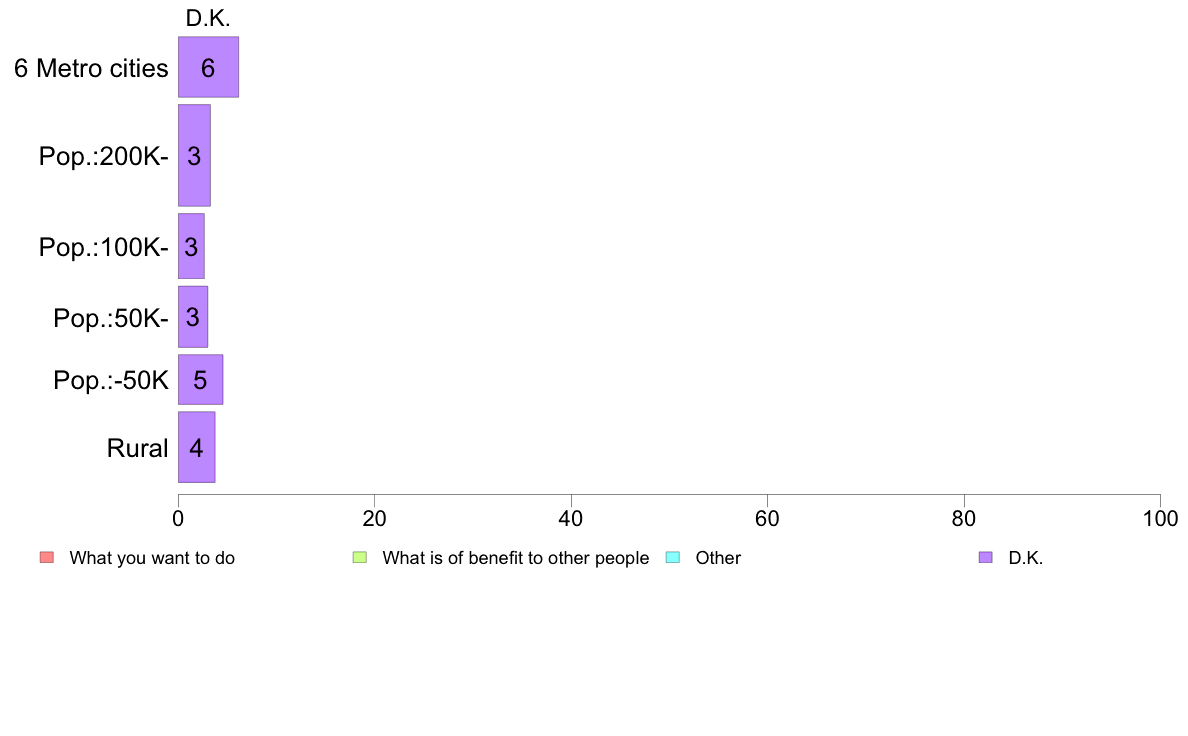Click the purple D.K. legend swatch

[x=986, y=558]
